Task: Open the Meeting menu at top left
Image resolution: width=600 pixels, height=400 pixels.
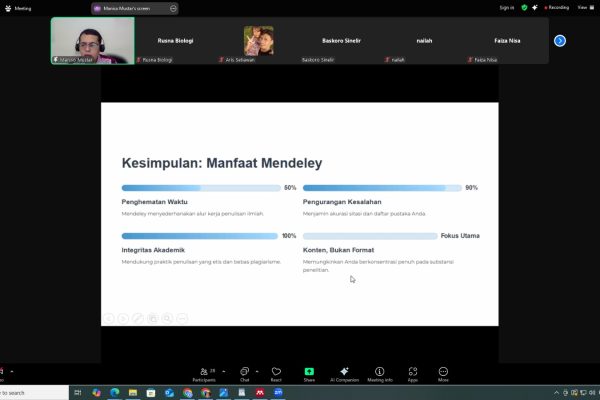Action: [18, 8]
